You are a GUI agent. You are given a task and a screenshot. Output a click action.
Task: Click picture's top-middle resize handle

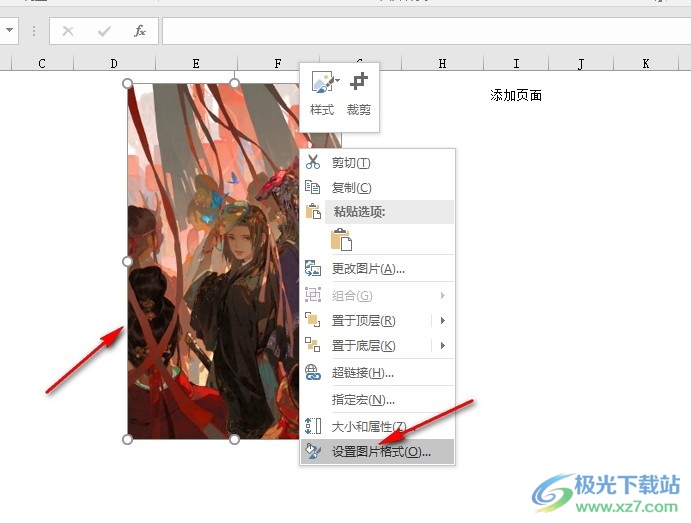(234, 83)
